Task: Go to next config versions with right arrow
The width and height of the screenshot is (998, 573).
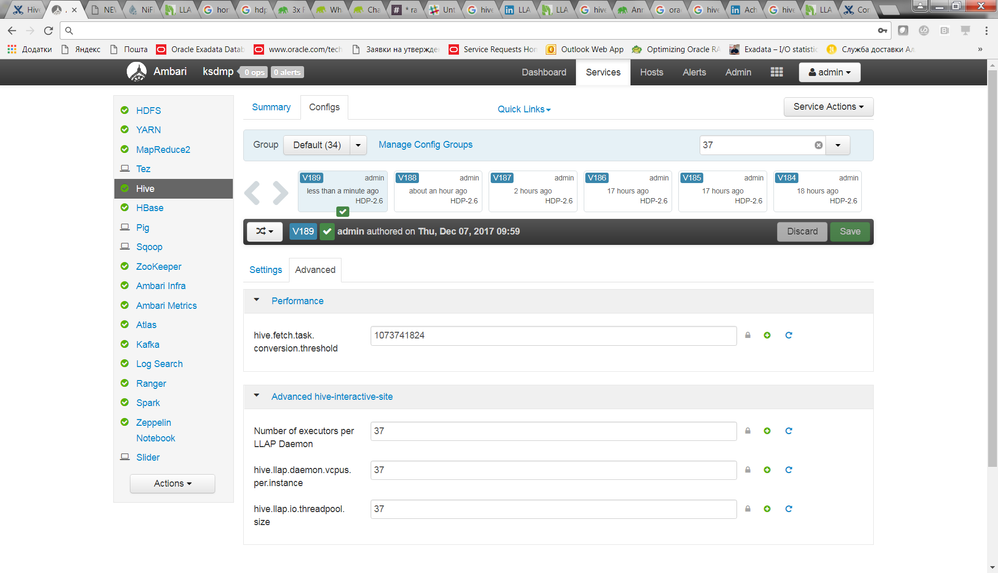Action: pyautogui.click(x=280, y=192)
